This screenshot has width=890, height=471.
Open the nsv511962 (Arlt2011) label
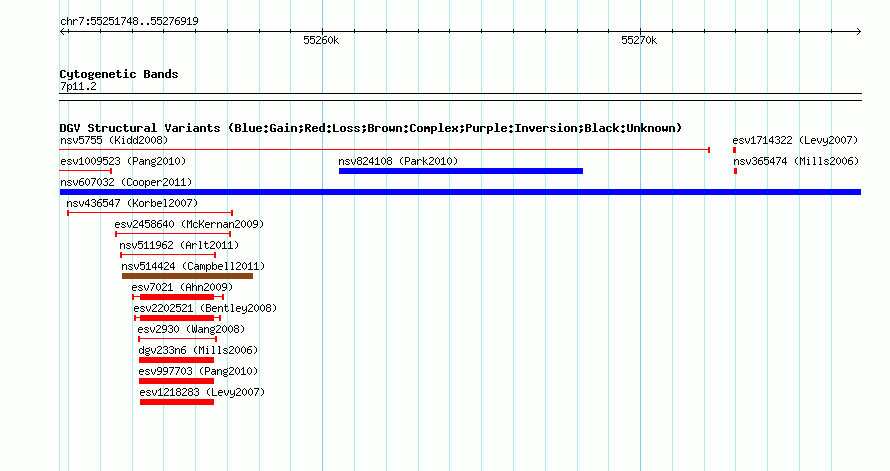(x=179, y=245)
